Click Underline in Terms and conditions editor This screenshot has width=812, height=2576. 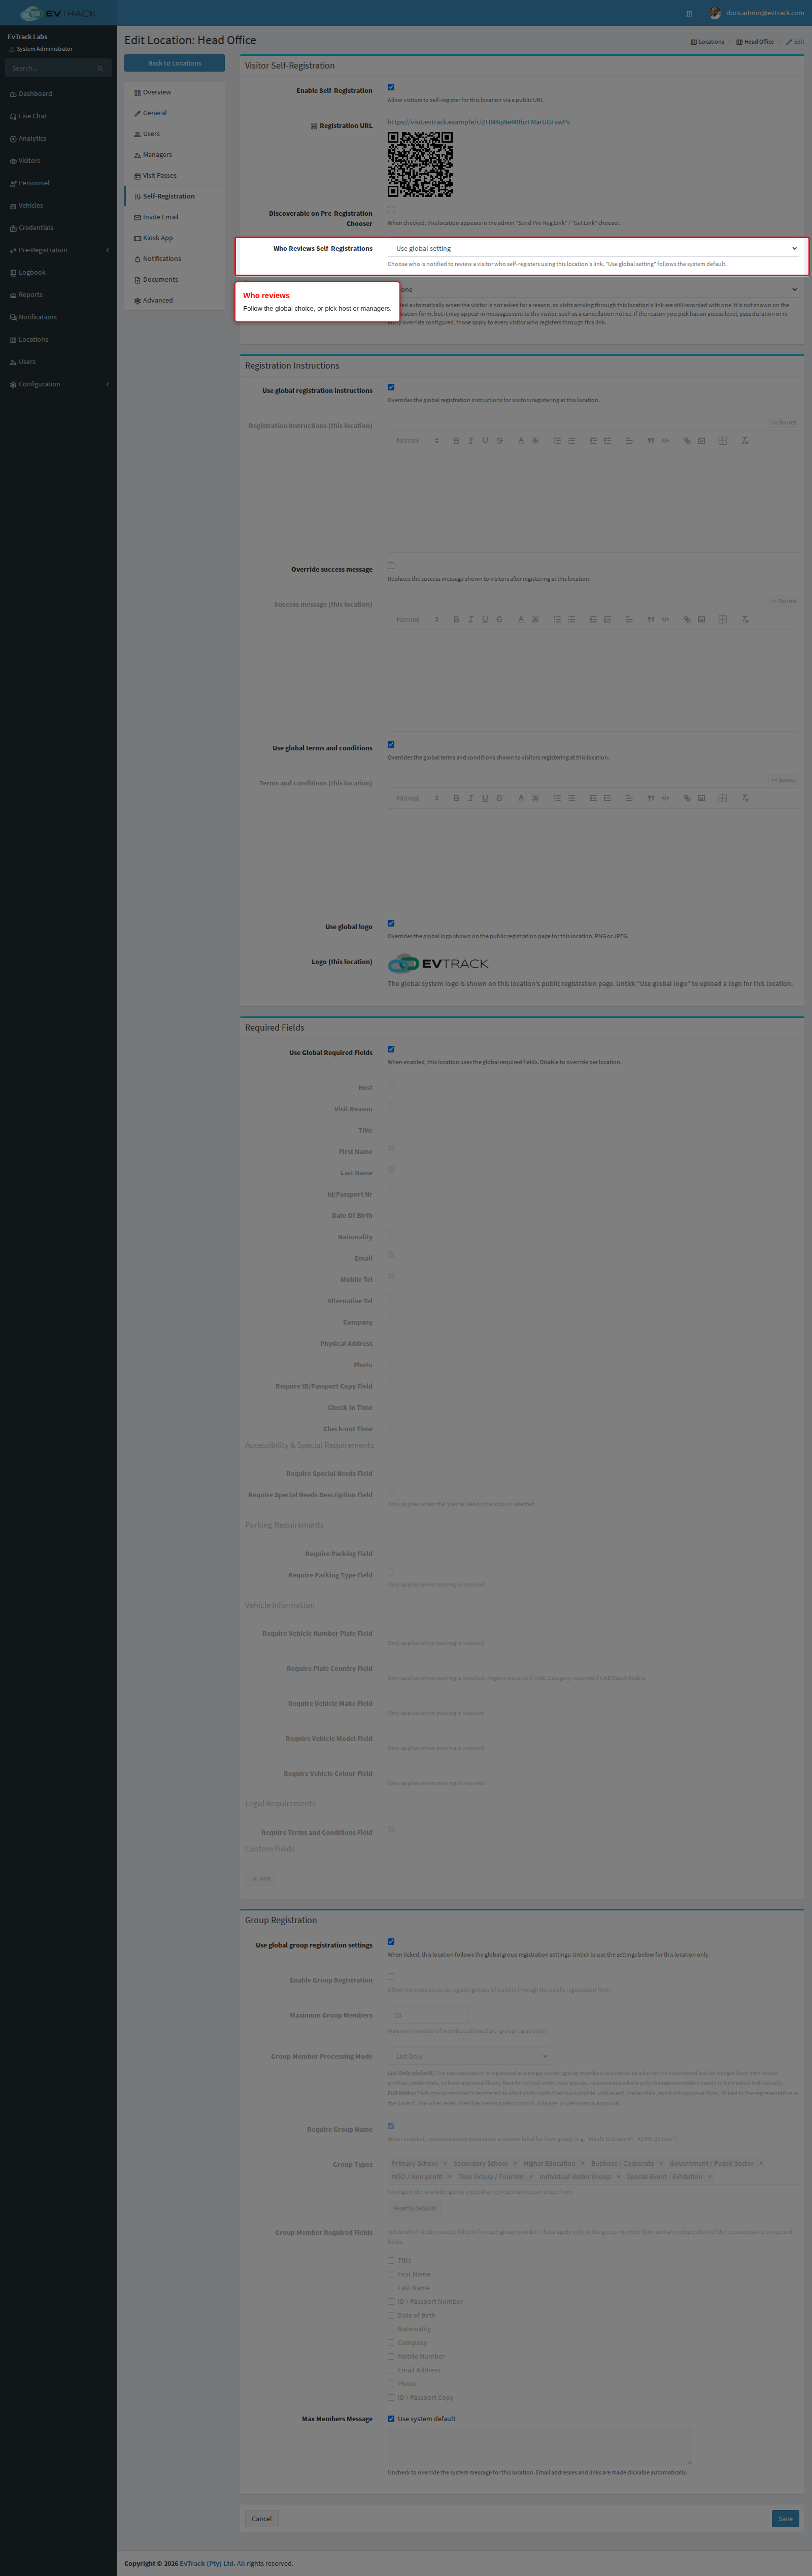click(x=485, y=798)
